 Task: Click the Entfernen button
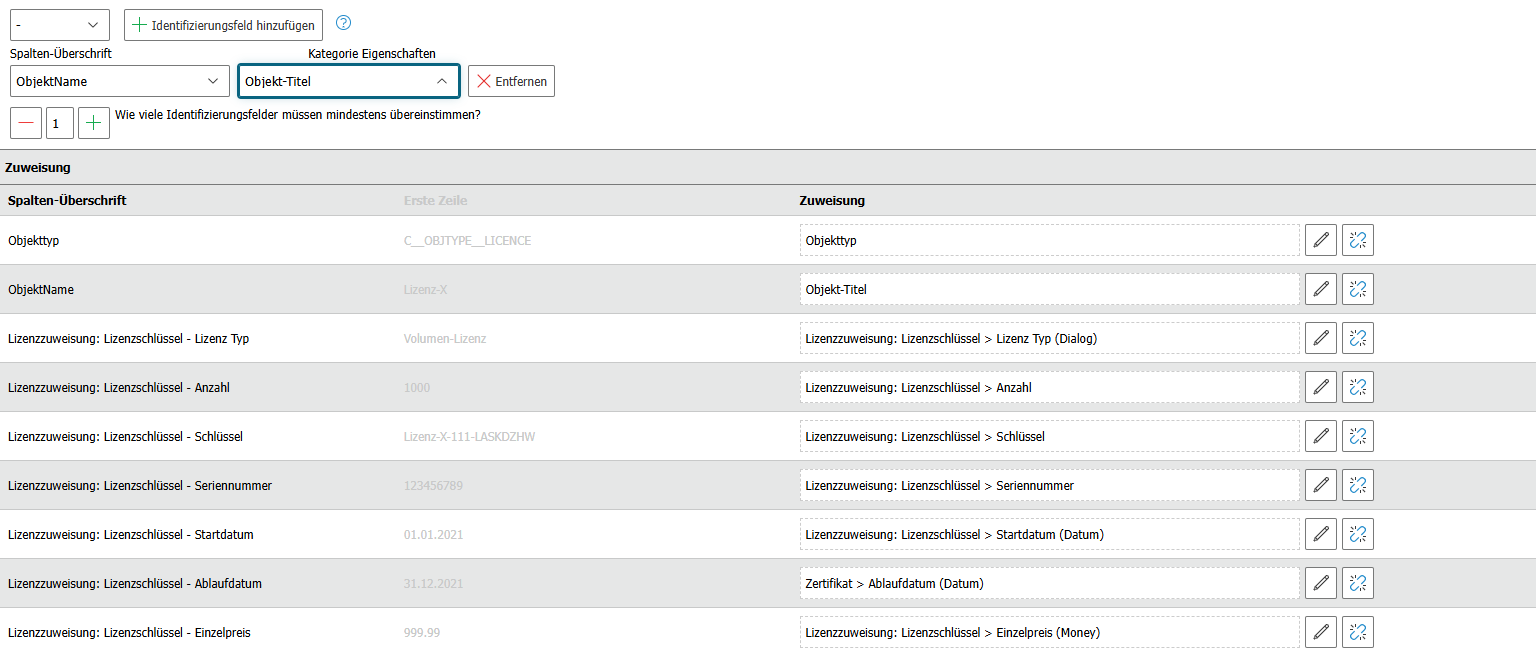pos(511,81)
